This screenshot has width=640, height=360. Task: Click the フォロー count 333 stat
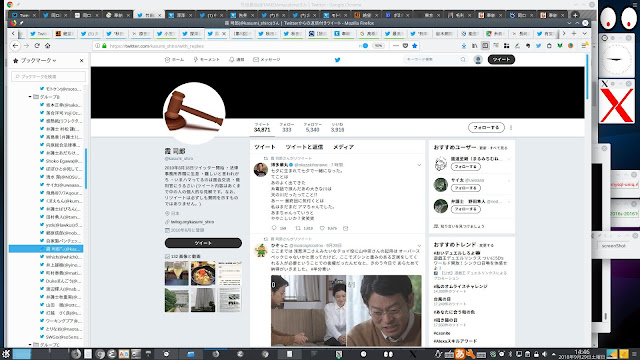(x=287, y=127)
